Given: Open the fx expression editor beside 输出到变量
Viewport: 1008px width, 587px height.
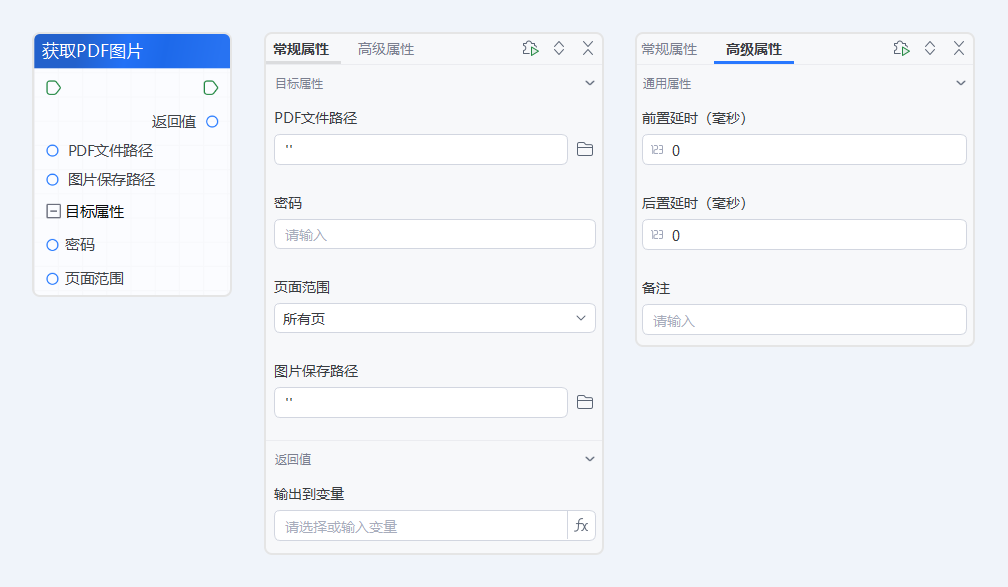Looking at the screenshot, I should coord(580,524).
